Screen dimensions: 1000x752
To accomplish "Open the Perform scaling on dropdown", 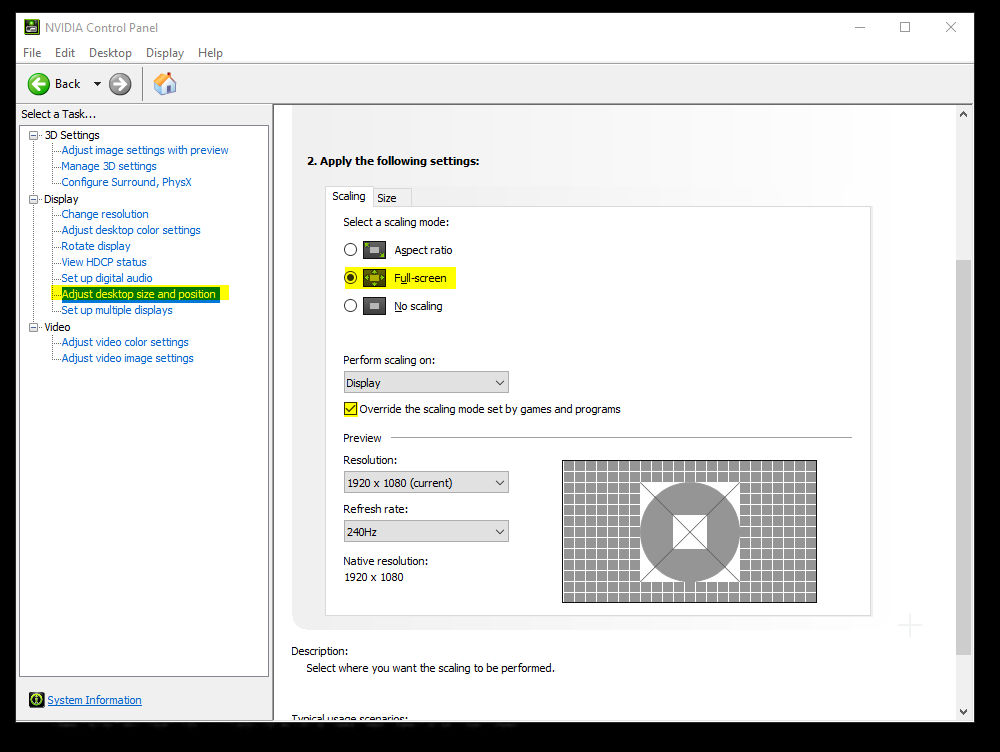I will point(426,383).
